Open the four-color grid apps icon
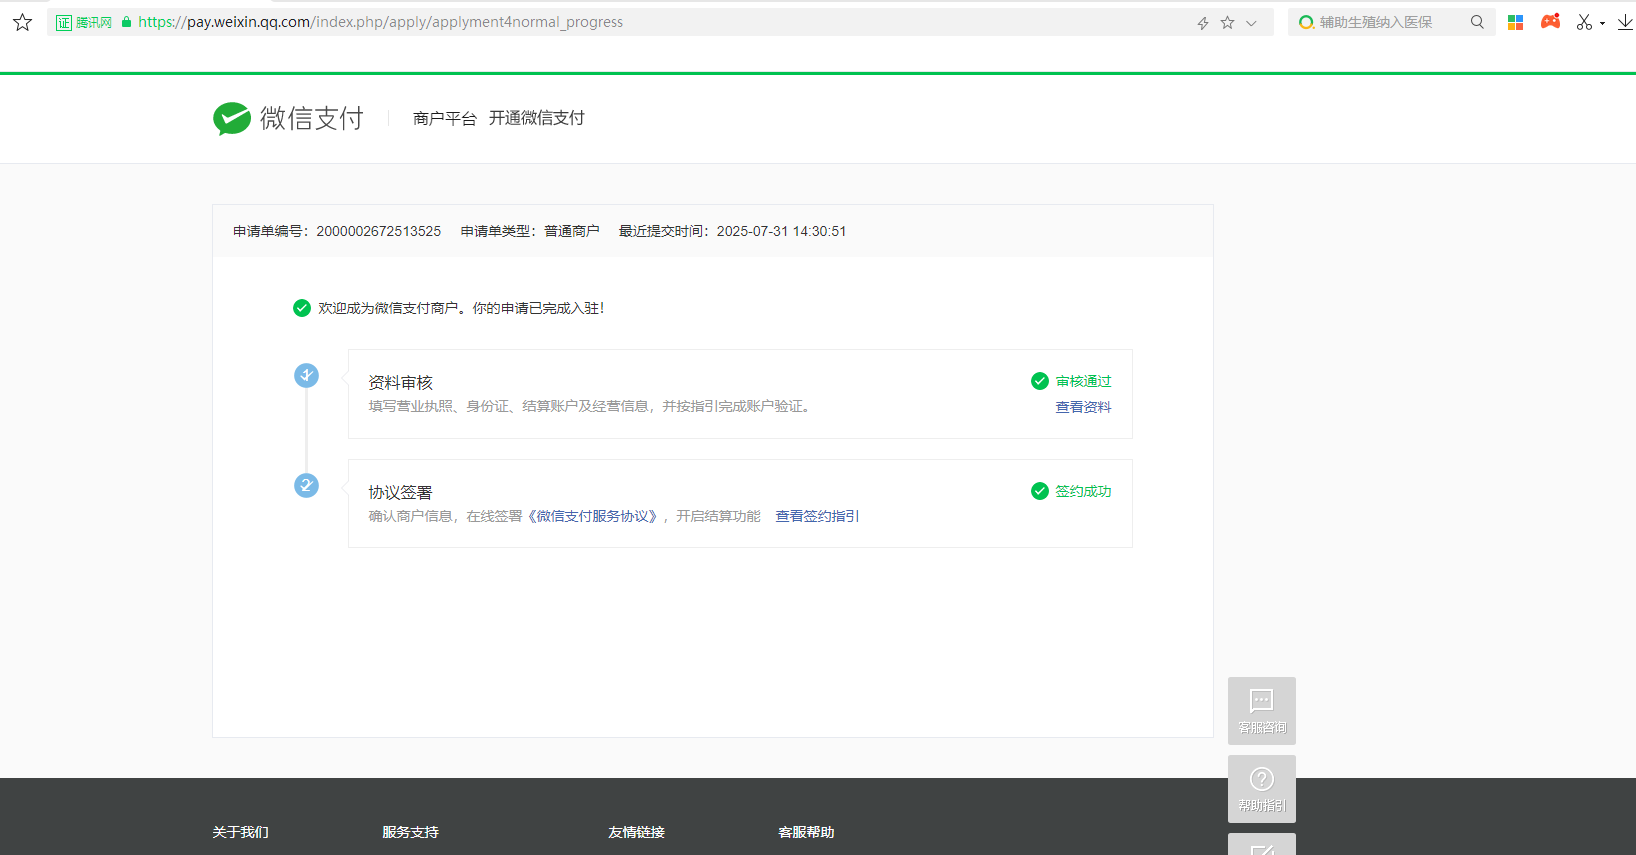 (1516, 22)
